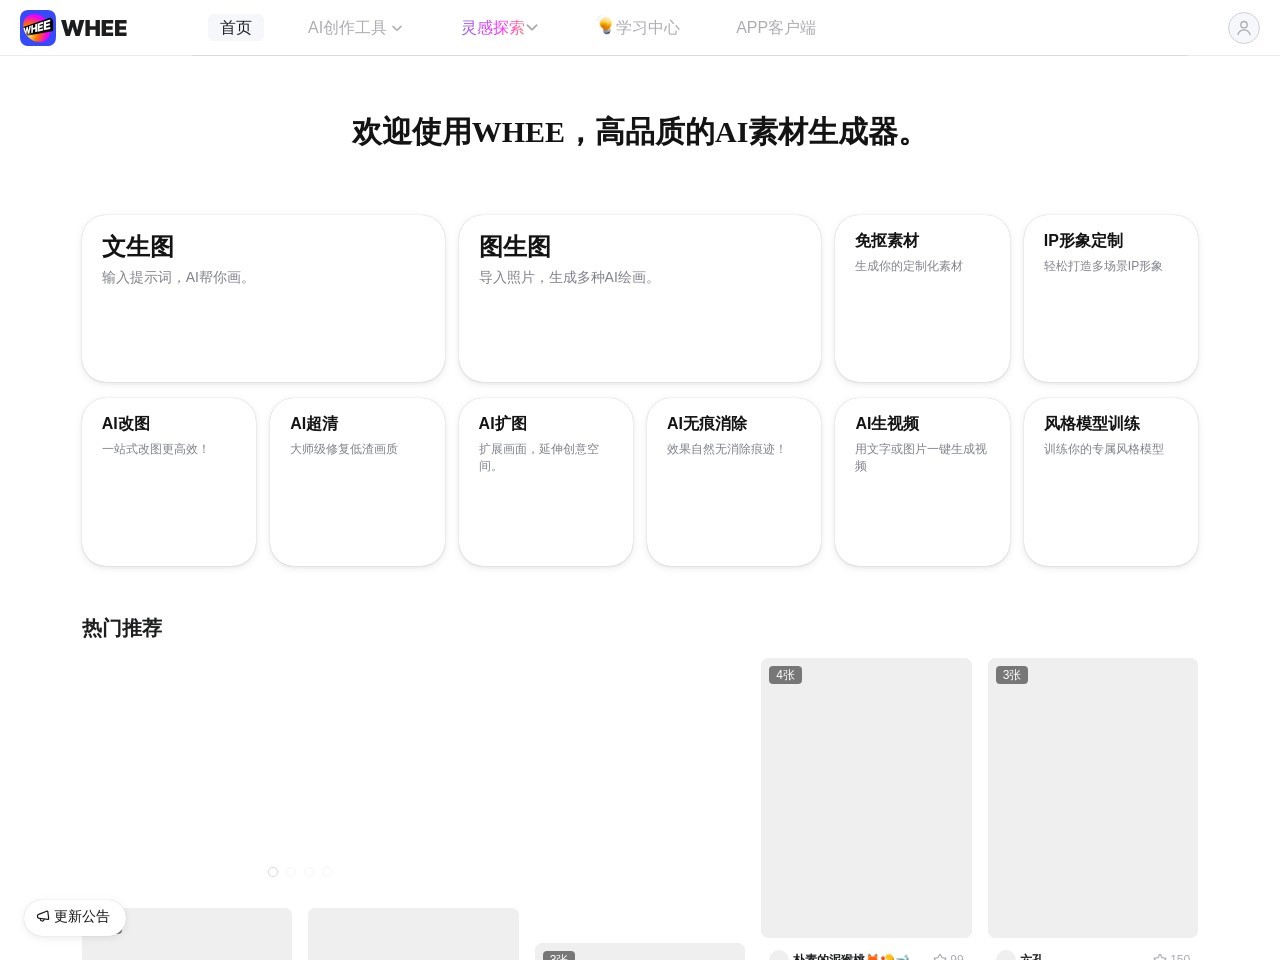Click the chevron next to 灵感探索

pyautogui.click(x=532, y=28)
